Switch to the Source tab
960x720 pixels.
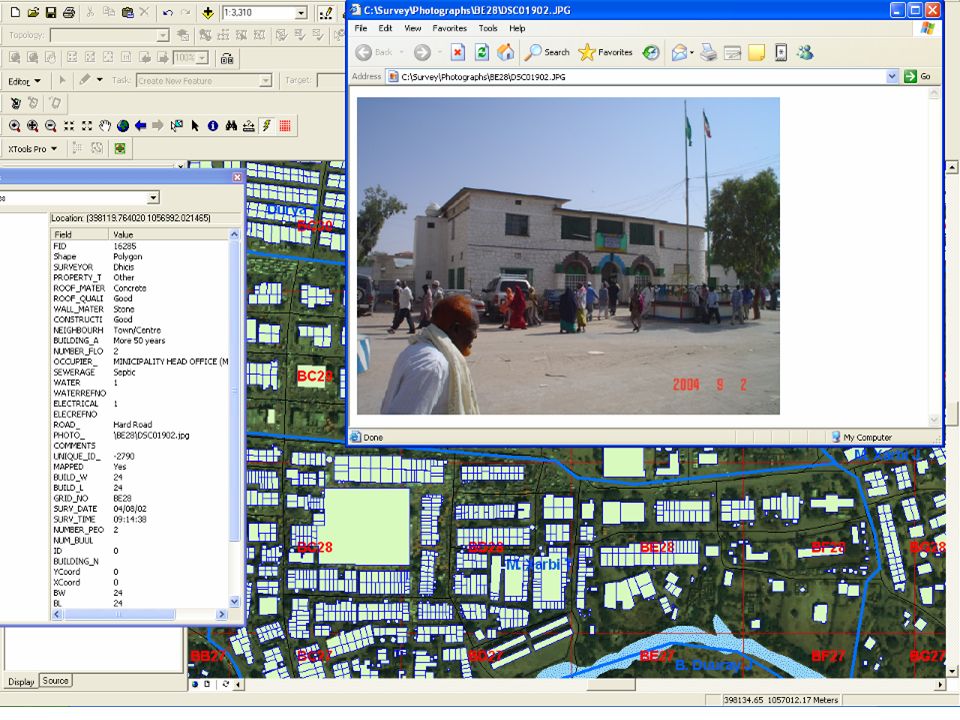(x=55, y=681)
